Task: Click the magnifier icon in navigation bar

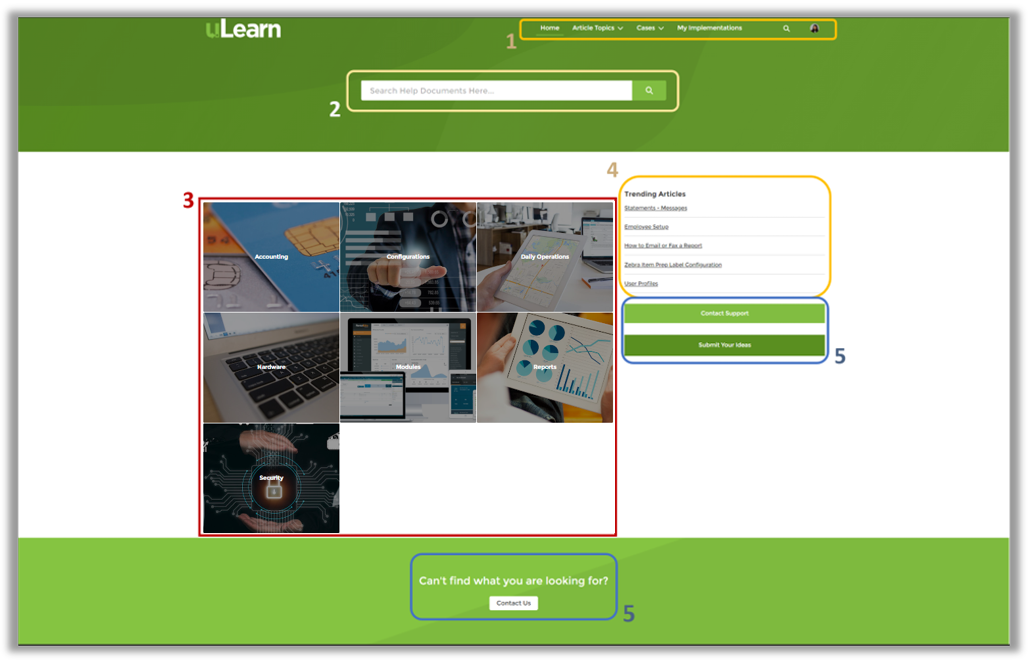Action: (x=786, y=29)
